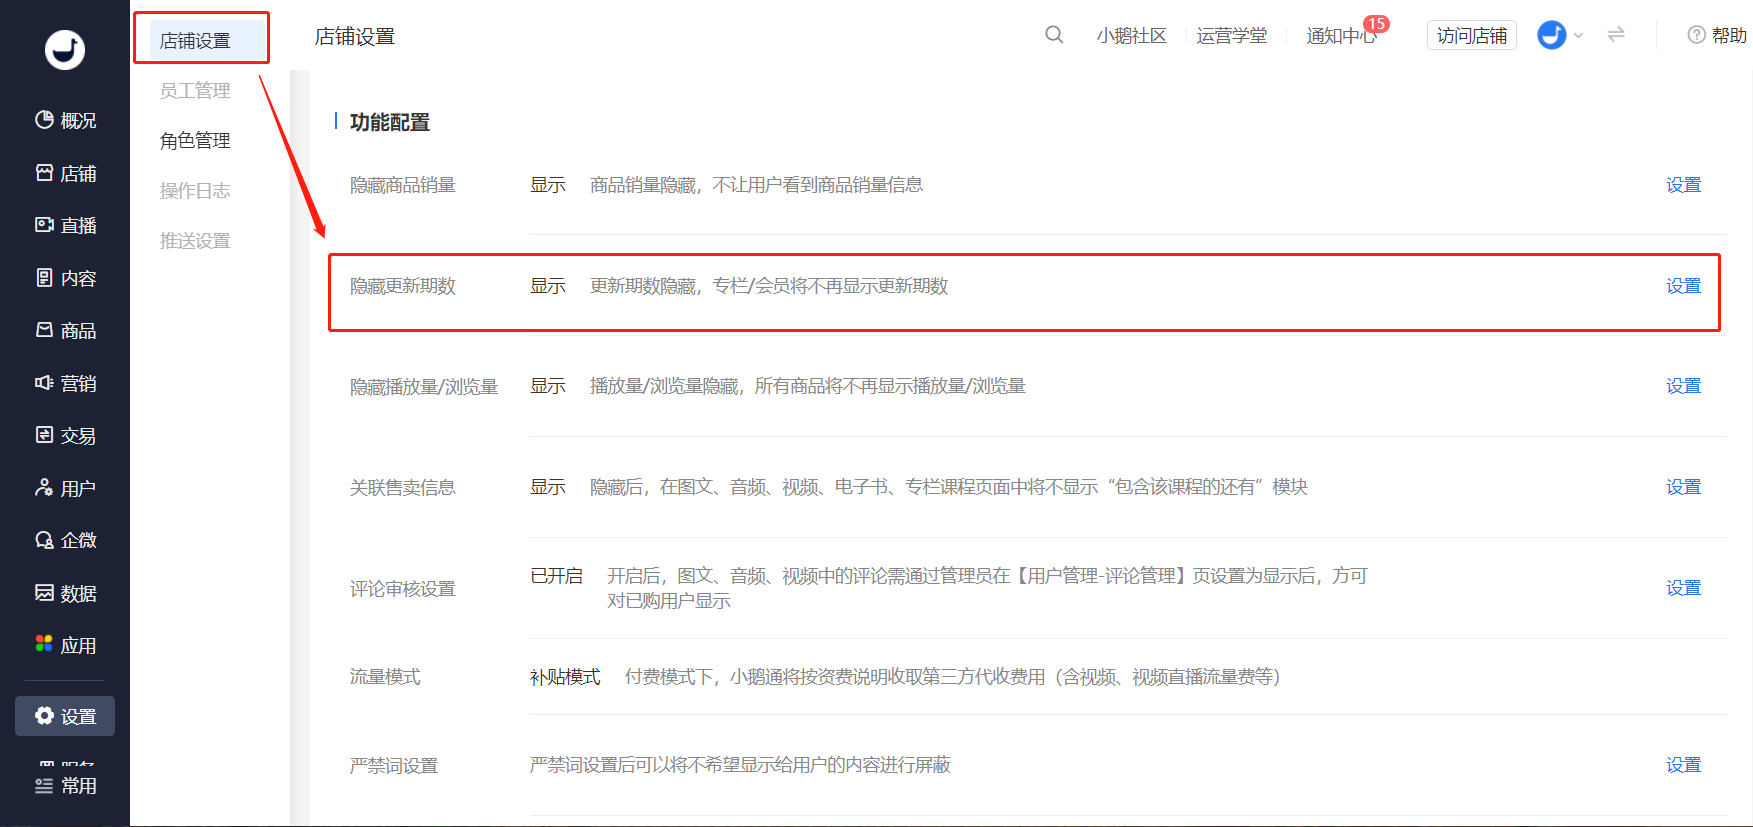This screenshot has height=827, width=1753.
Task: Click the search magnifier icon
Action: click(x=1054, y=35)
